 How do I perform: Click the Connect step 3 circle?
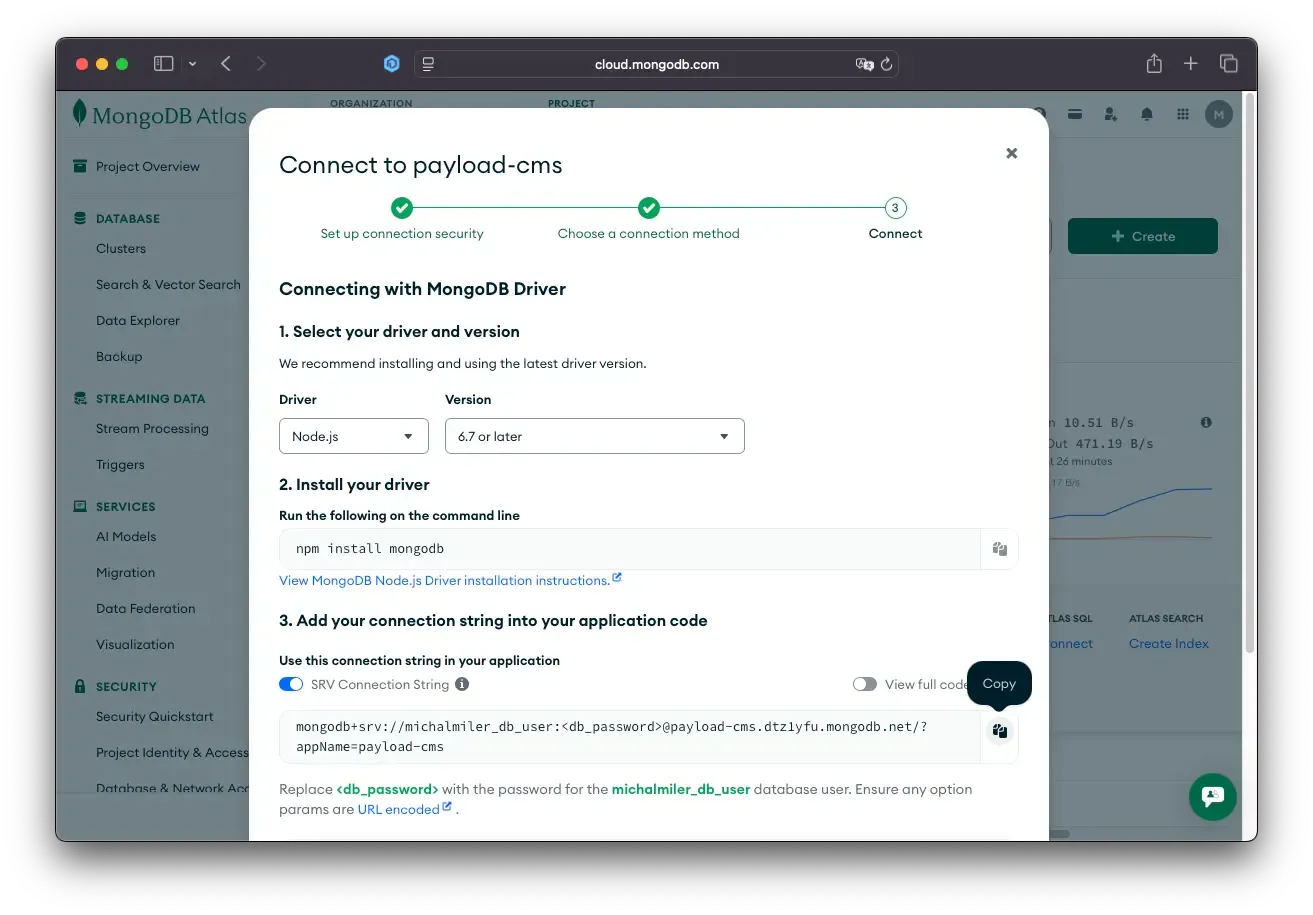(895, 208)
